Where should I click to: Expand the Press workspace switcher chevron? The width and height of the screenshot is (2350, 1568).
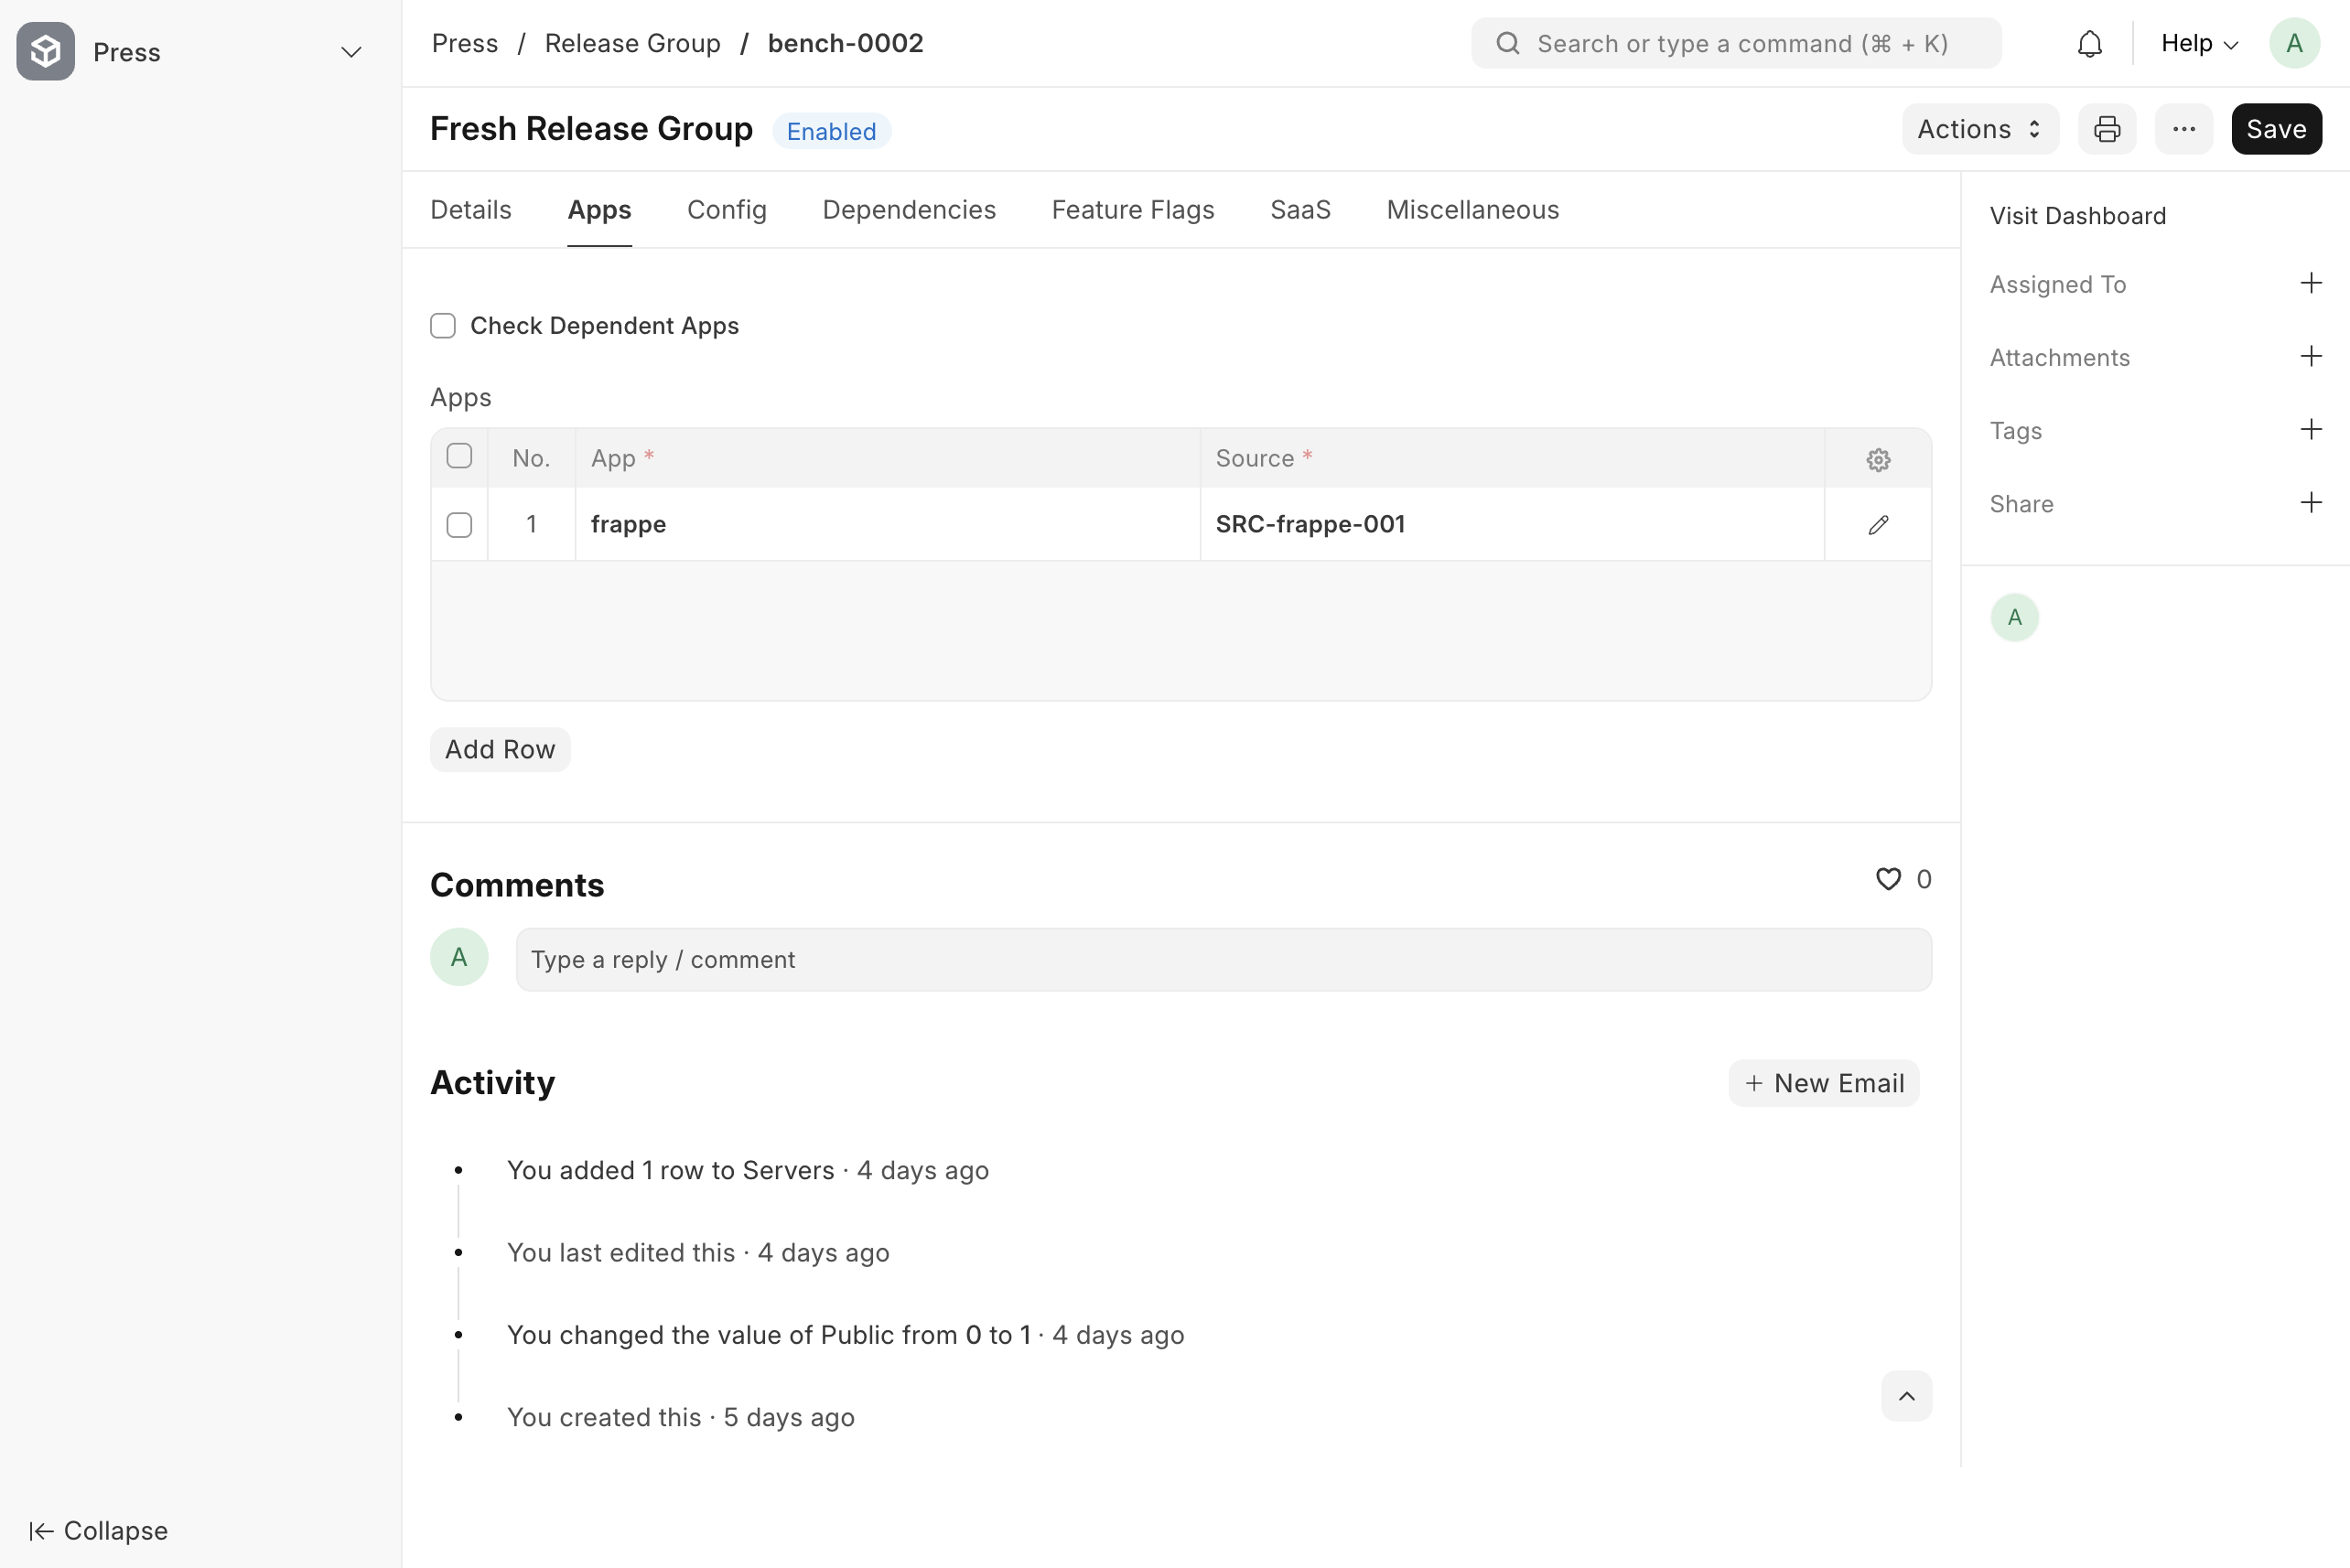[x=351, y=52]
